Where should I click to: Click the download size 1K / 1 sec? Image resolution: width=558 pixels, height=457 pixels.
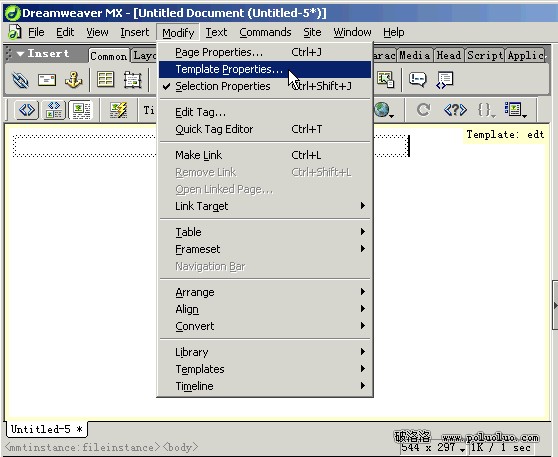point(501,447)
